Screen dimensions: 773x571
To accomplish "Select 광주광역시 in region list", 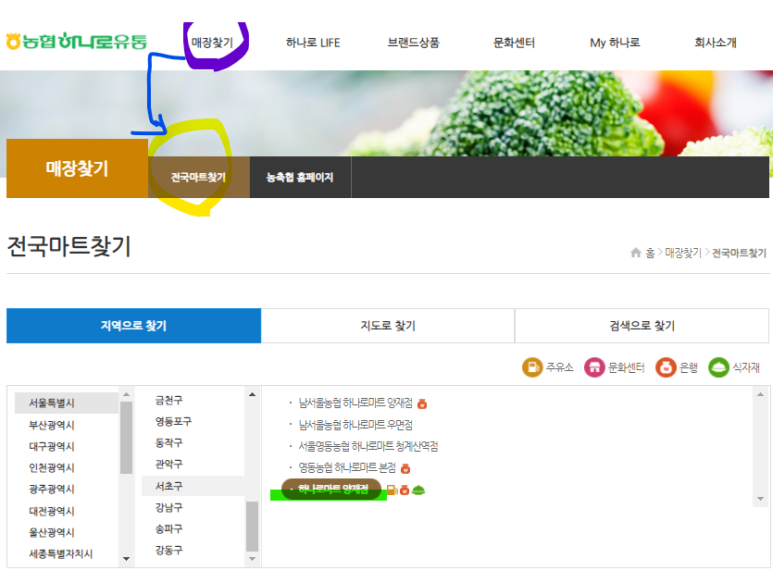I will (x=51, y=489).
